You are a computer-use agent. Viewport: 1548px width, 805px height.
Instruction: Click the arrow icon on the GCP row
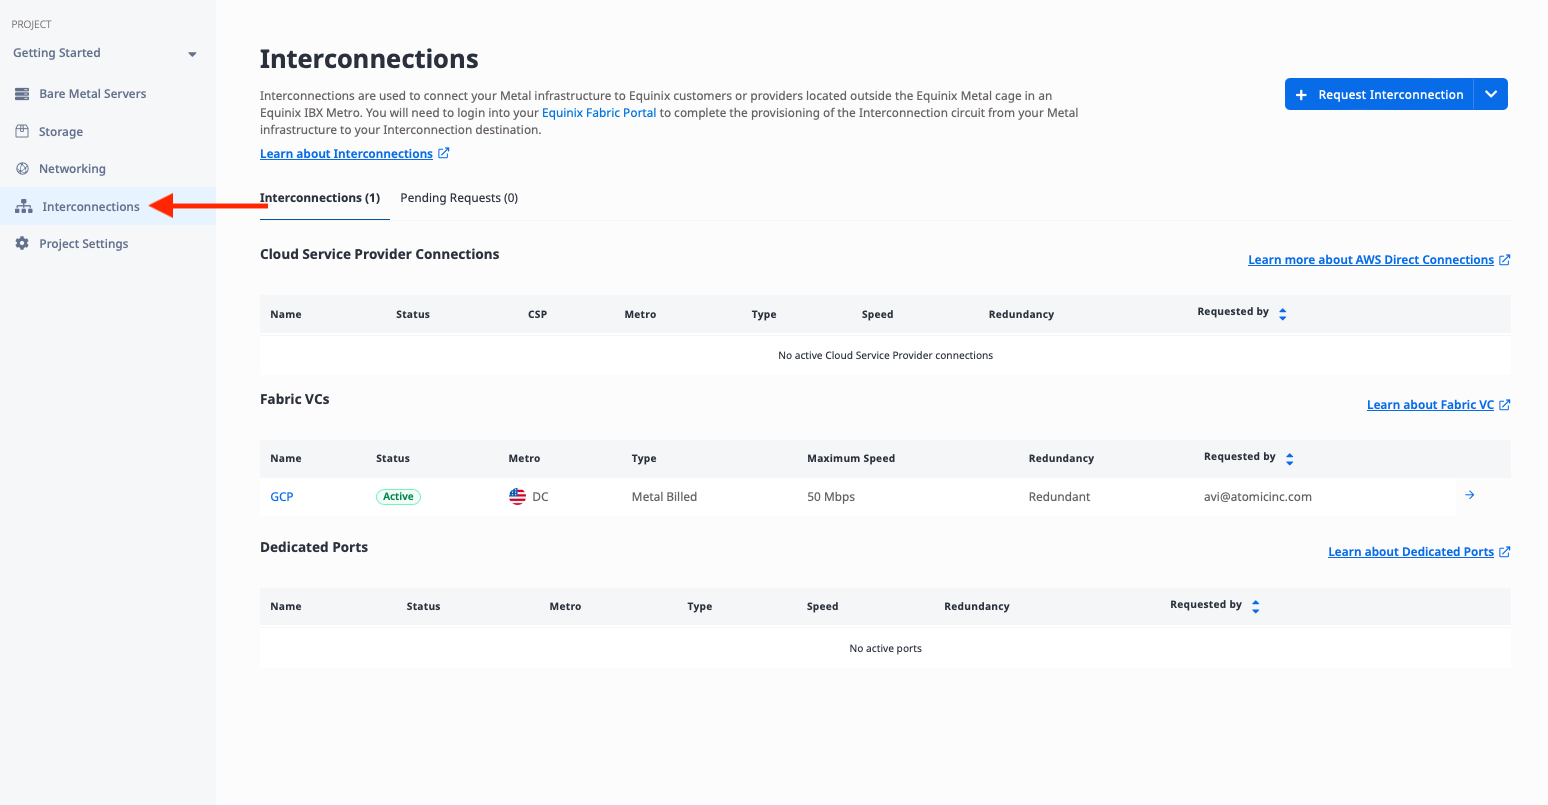[1469, 495]
